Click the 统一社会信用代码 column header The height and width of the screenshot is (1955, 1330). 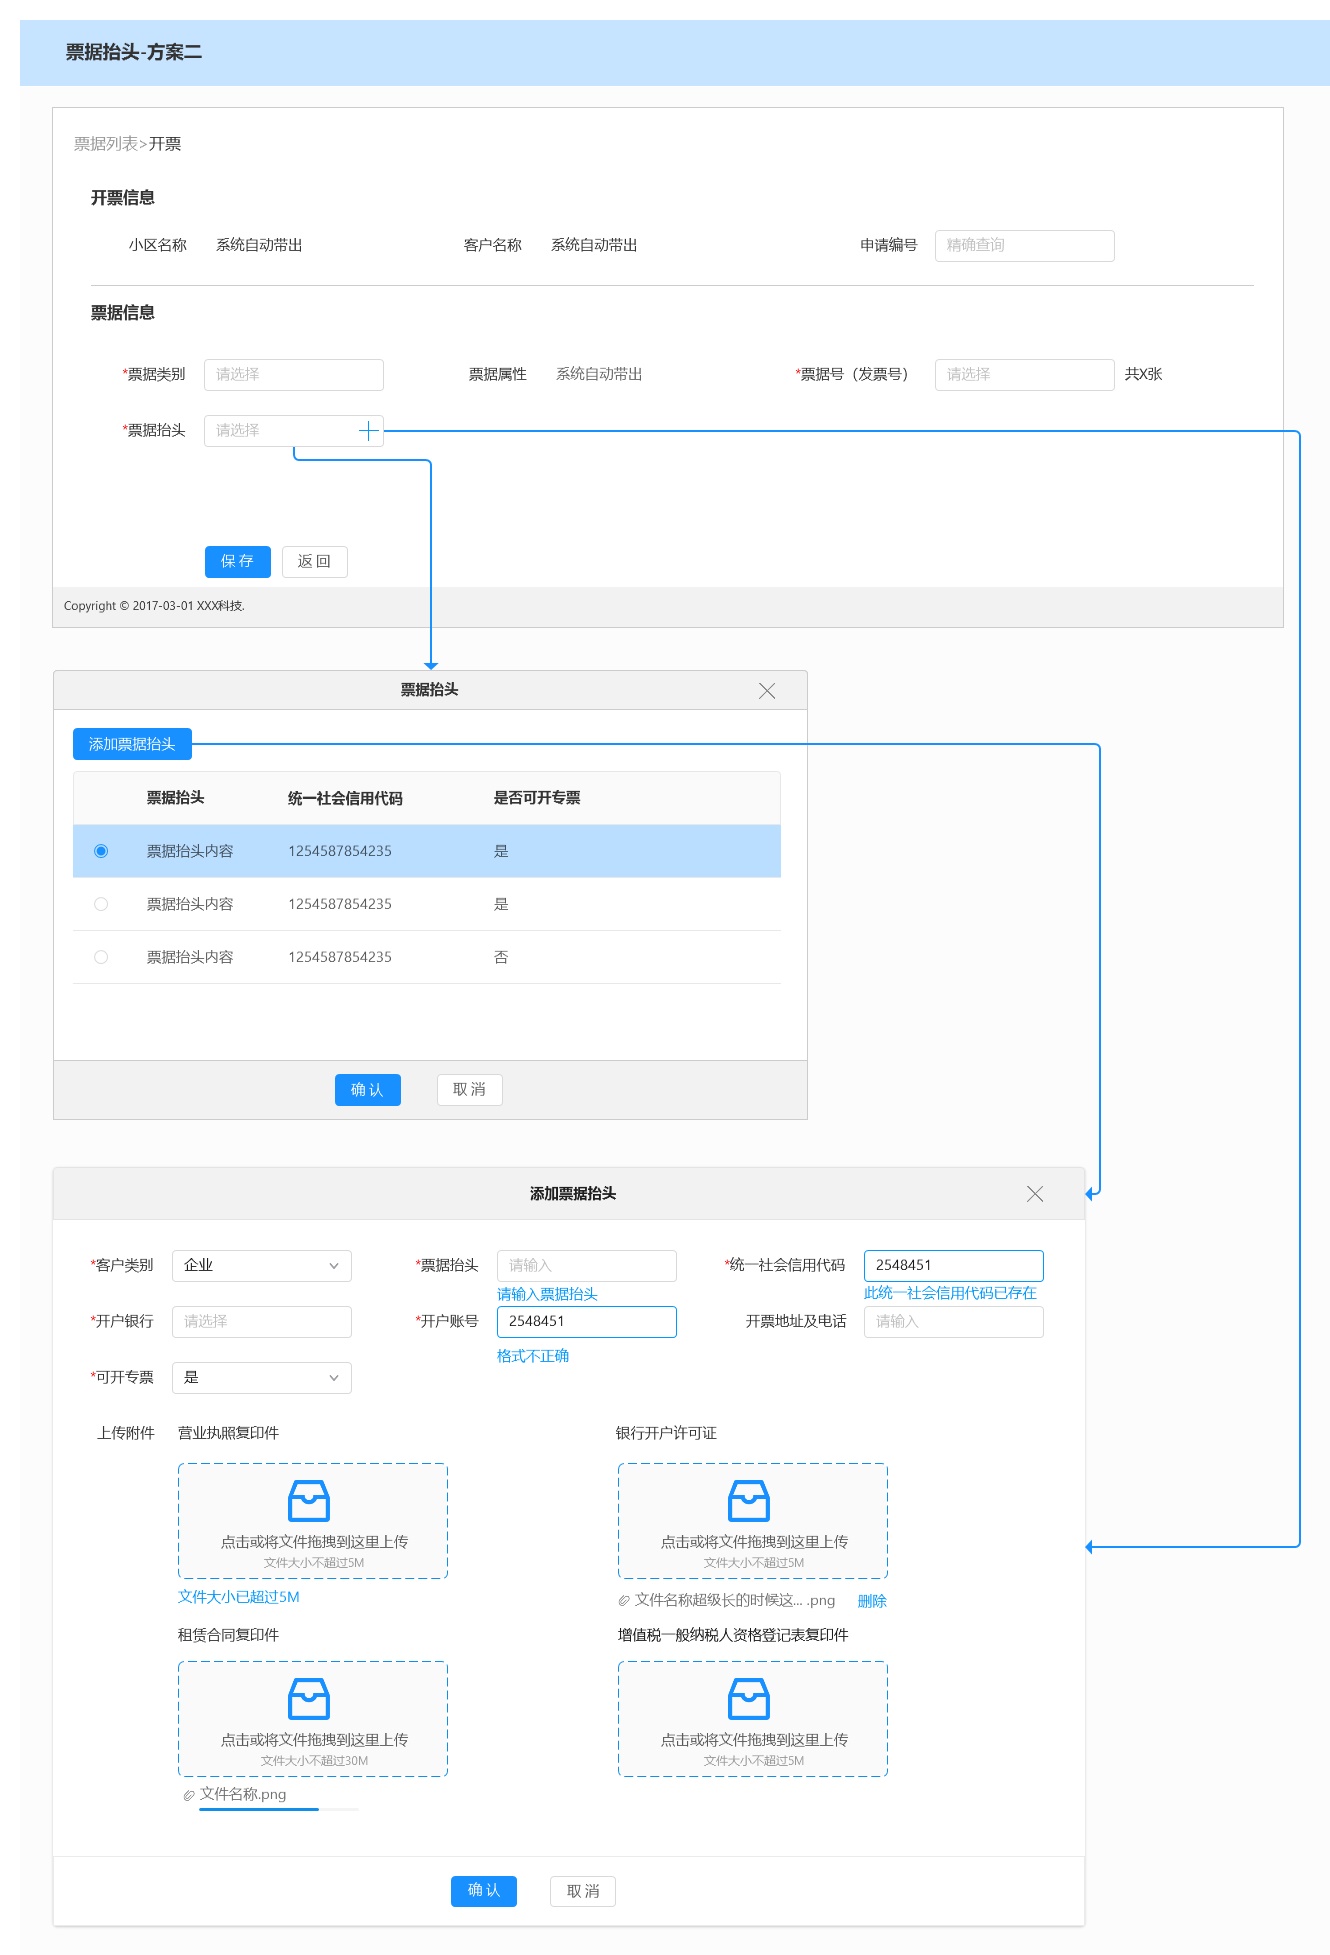click(x=345, y=798)
